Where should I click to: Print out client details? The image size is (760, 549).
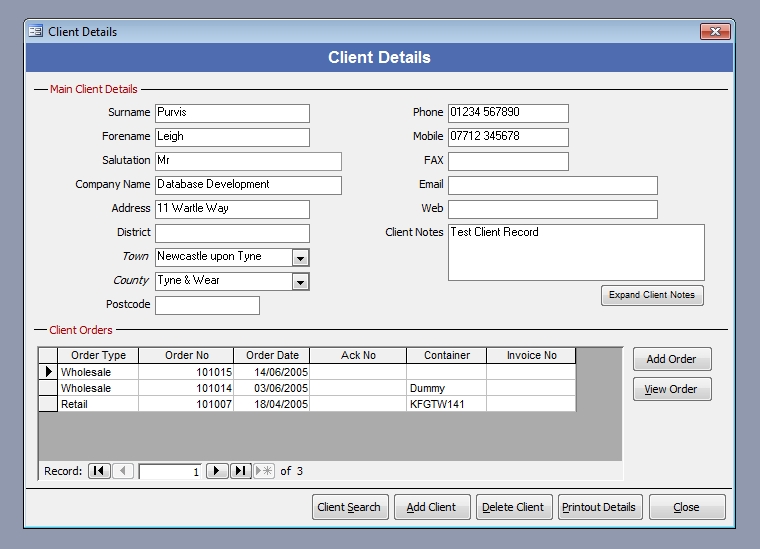click(598, 507)
